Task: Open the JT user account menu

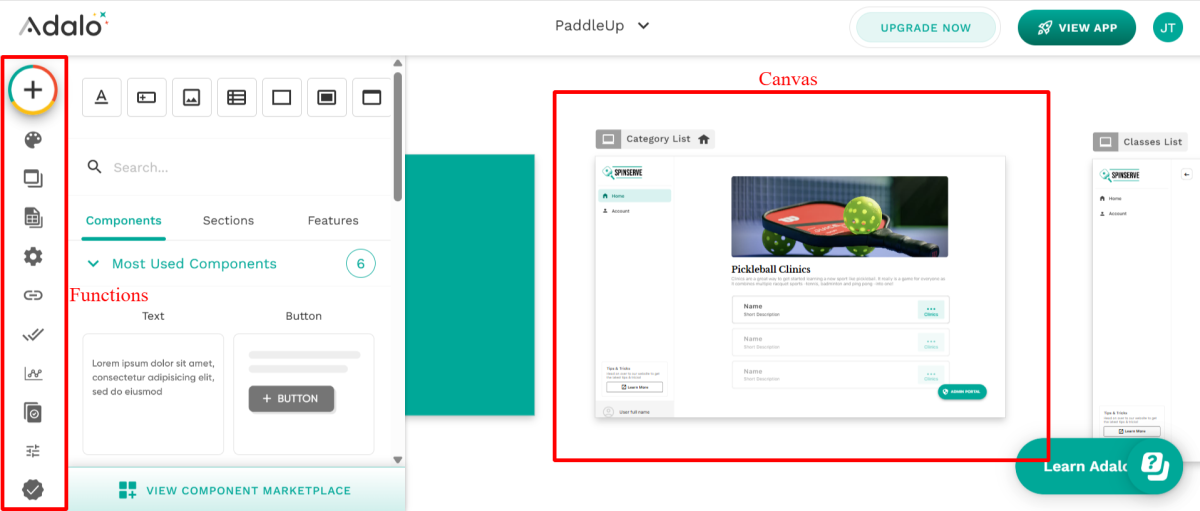Action: click(1167, 28)
